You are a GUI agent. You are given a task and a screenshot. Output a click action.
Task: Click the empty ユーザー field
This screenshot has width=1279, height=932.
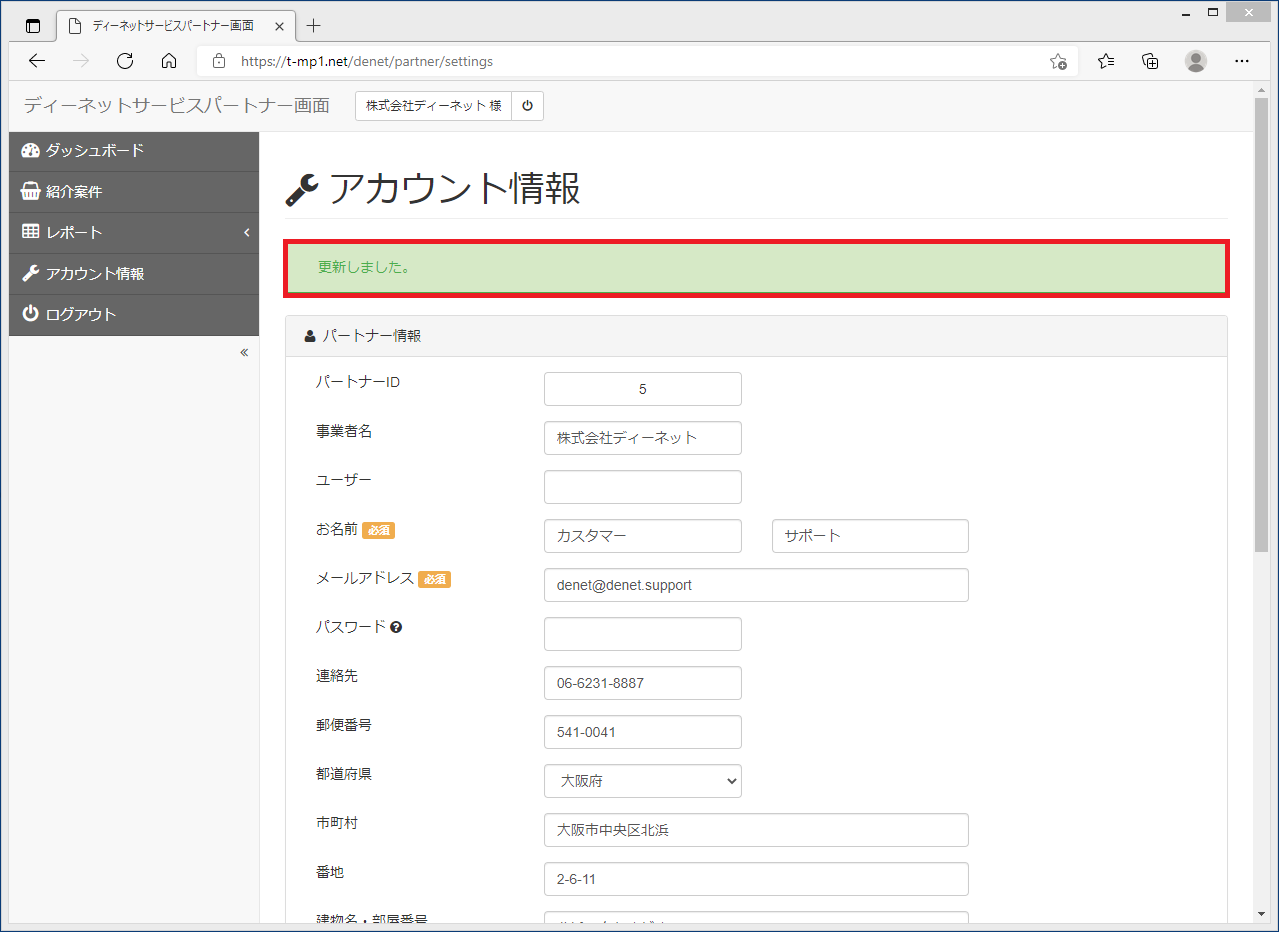pyautogui.click(x=643, y=487)
